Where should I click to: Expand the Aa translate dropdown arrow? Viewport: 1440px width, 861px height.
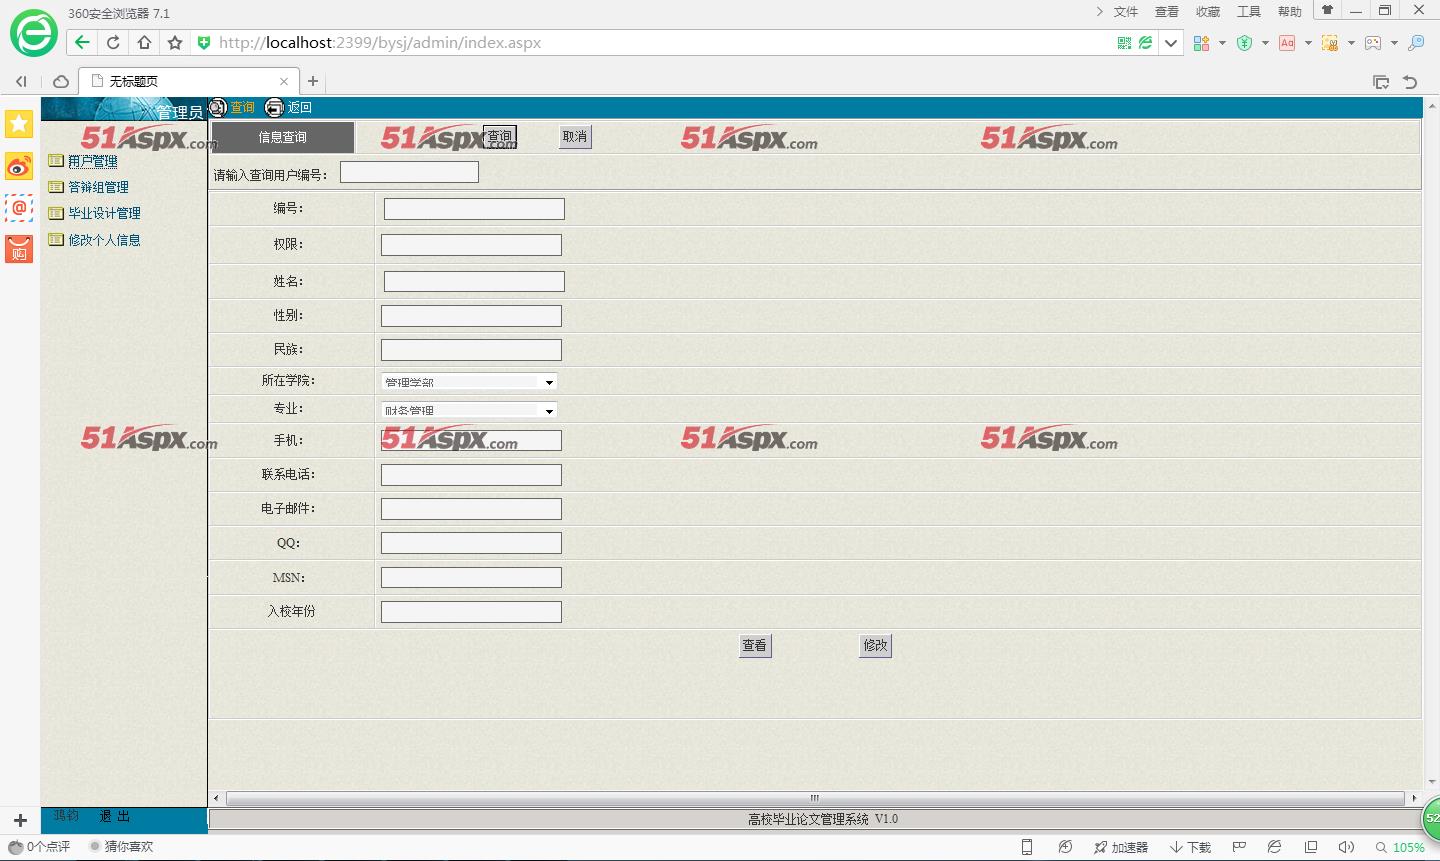[1308, 43]
